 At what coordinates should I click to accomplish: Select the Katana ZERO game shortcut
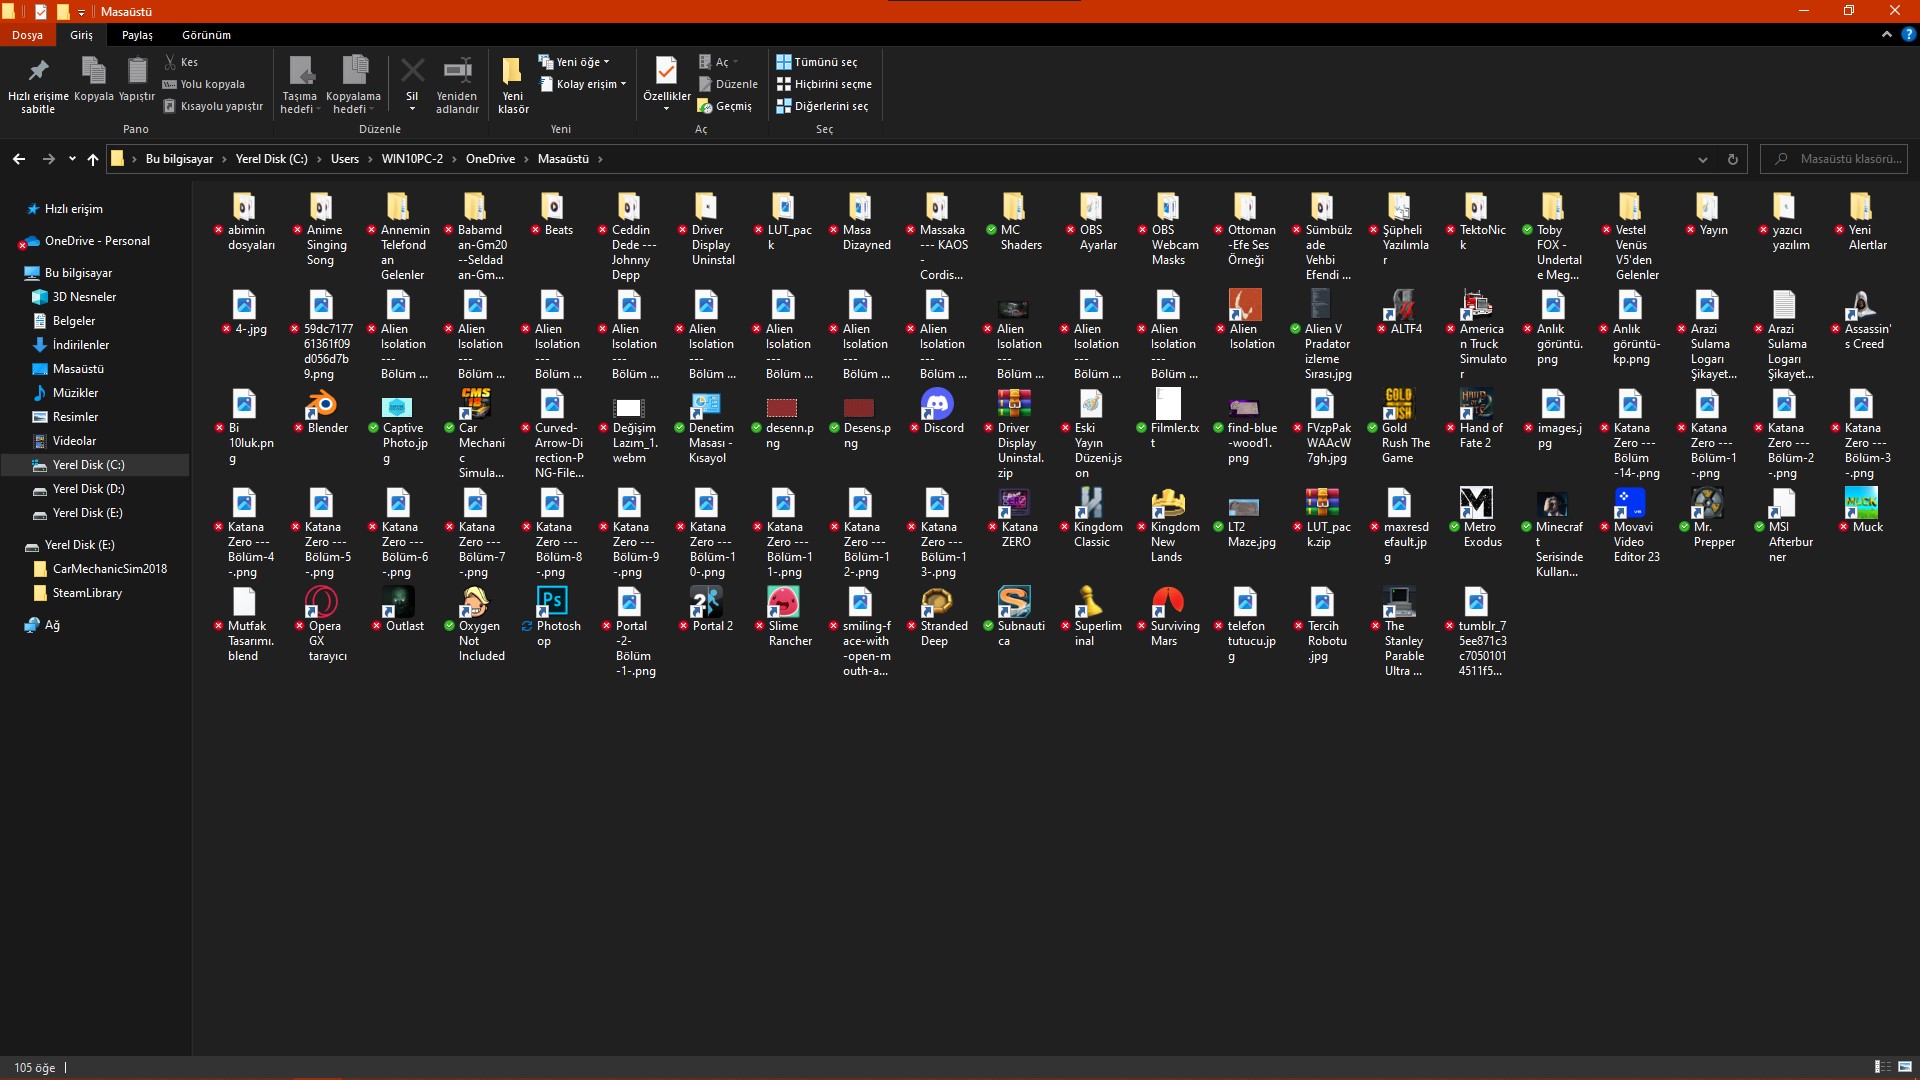1014,503
